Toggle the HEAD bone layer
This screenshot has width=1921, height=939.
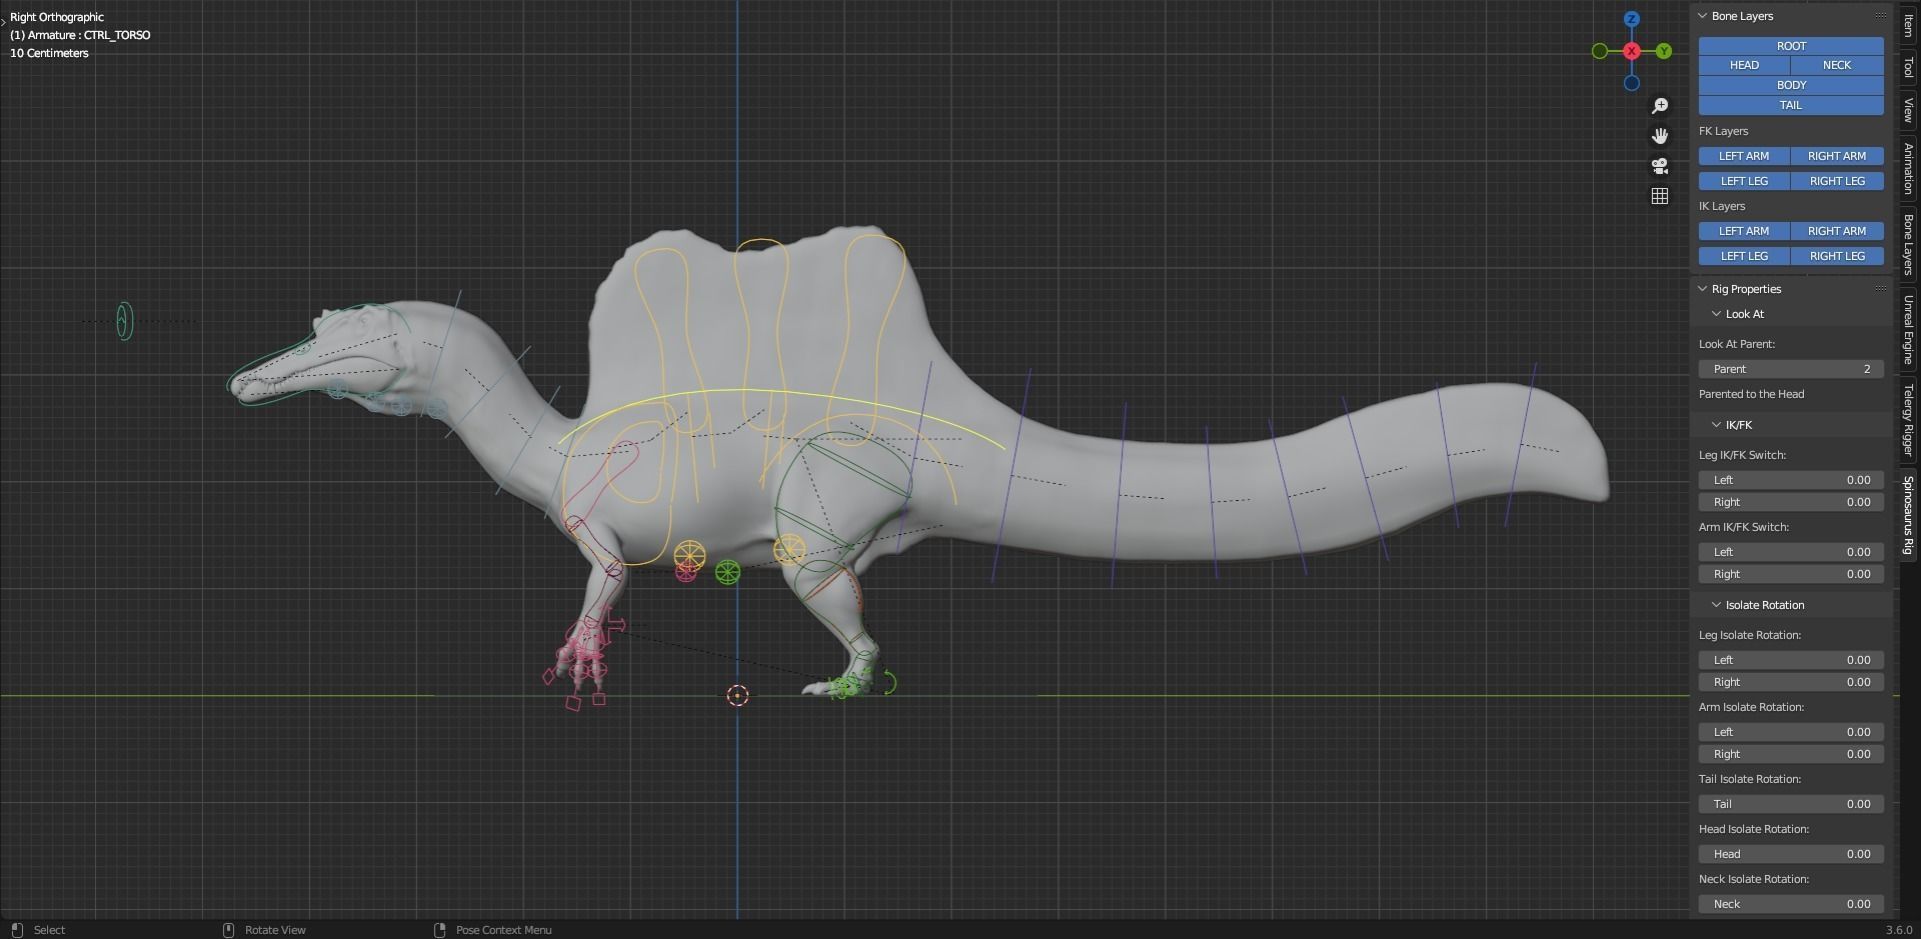(1744, 65)
